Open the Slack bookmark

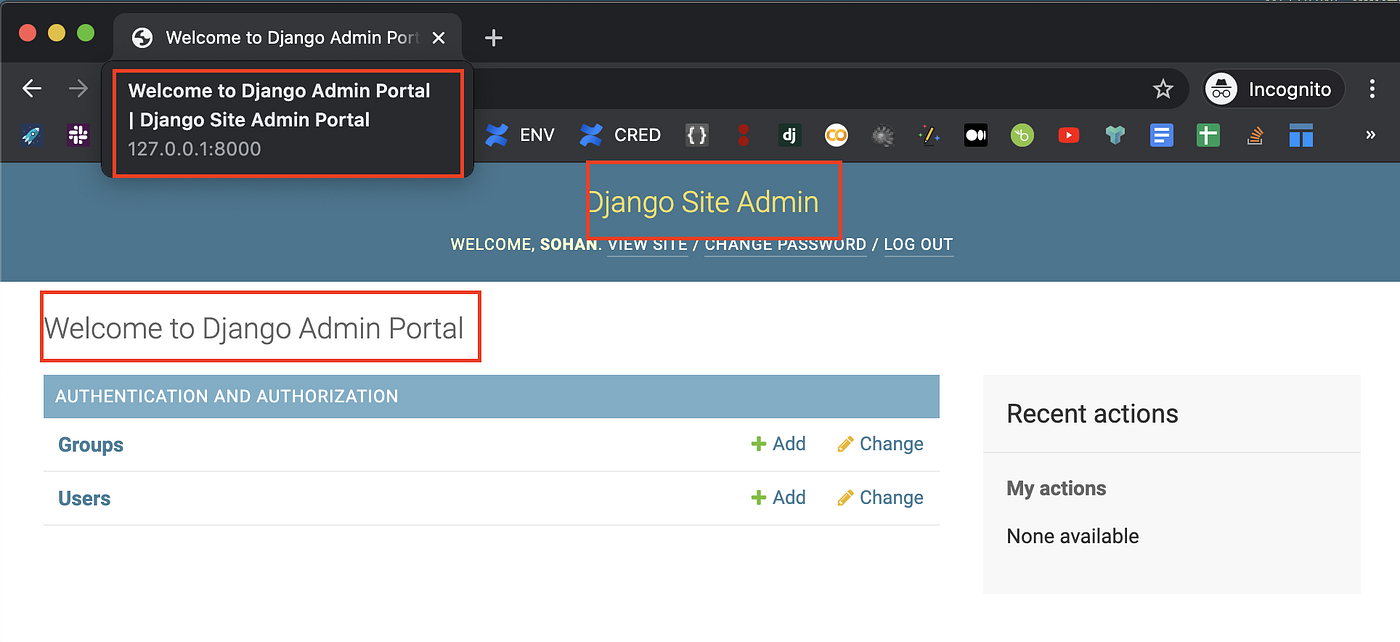pos(77,135)
